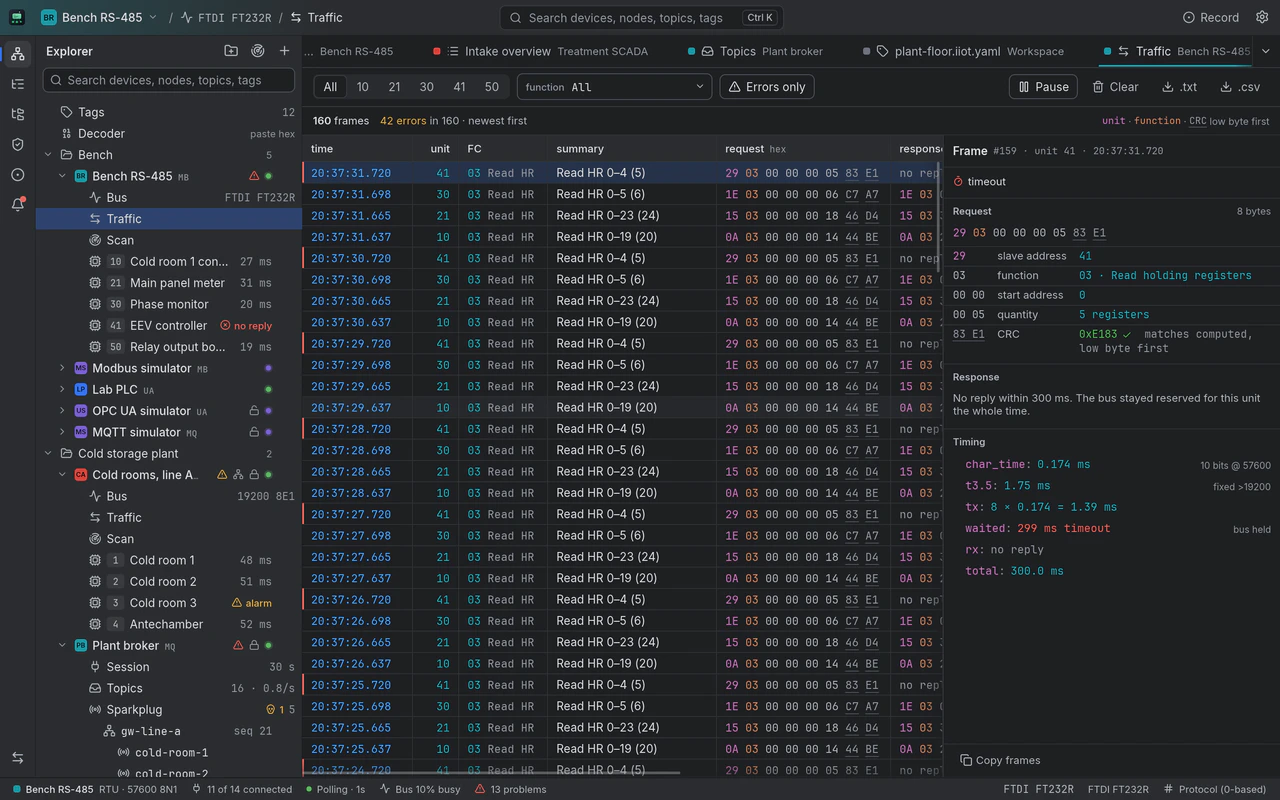Click the swap arrows icon at the sidebar bottom
1280x800 pixels.
(17, 758)
